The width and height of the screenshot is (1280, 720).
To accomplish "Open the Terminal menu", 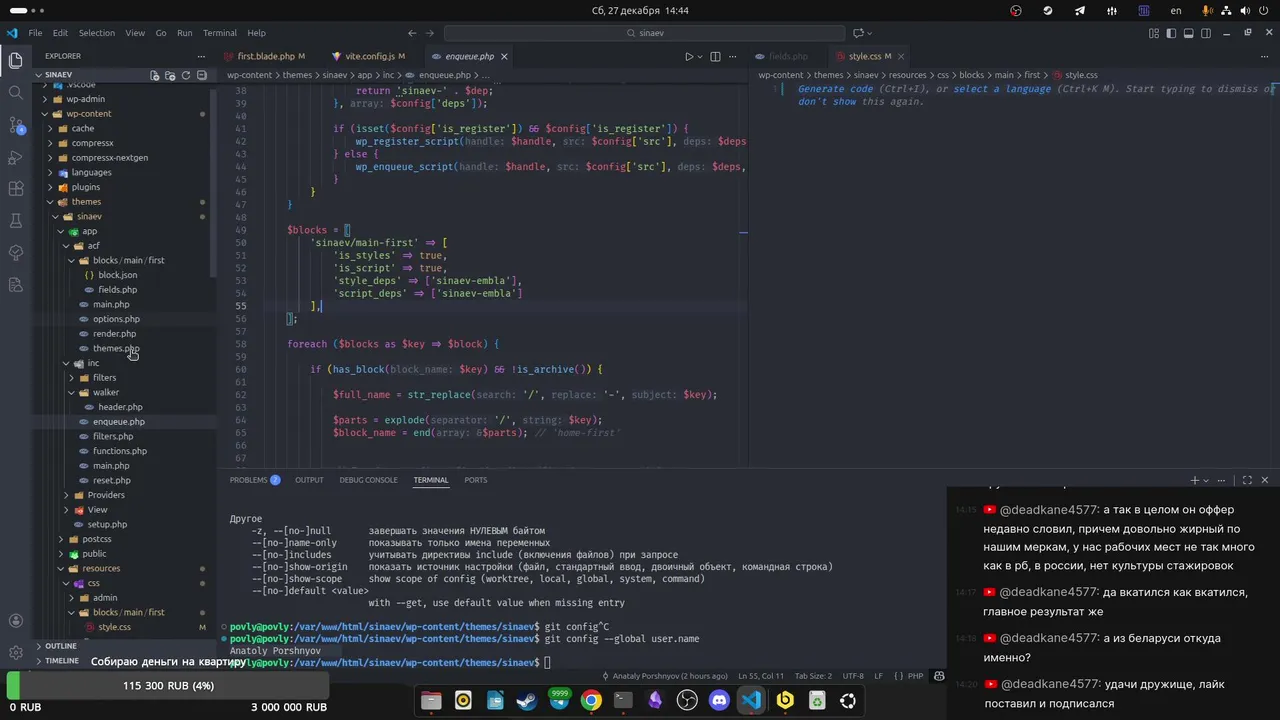I will coord(220,33).
